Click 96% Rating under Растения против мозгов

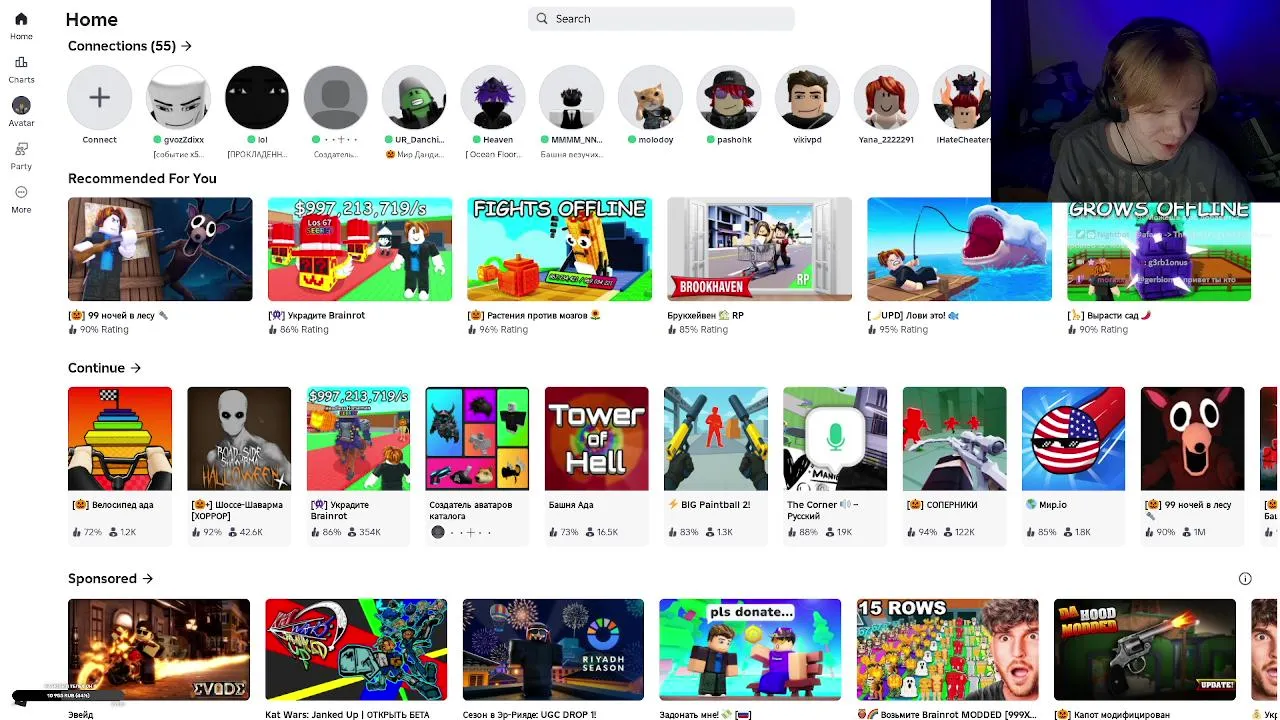click(x=497, y=329)
